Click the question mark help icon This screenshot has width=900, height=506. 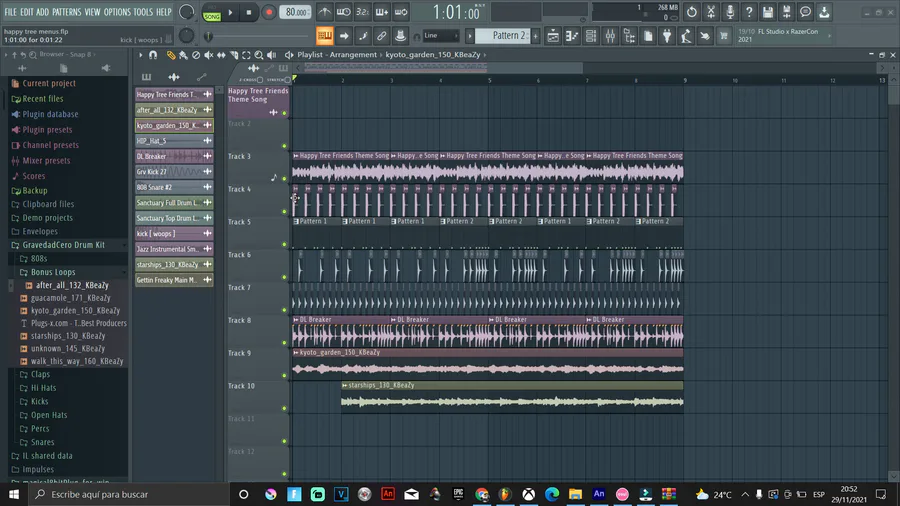pyautogui.click(x=748, y=12)
